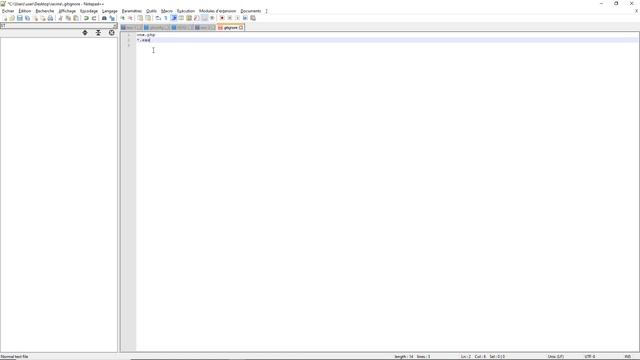Close the active document using the menu bar X
The image size is (640, 360).
tap(636, 11)
